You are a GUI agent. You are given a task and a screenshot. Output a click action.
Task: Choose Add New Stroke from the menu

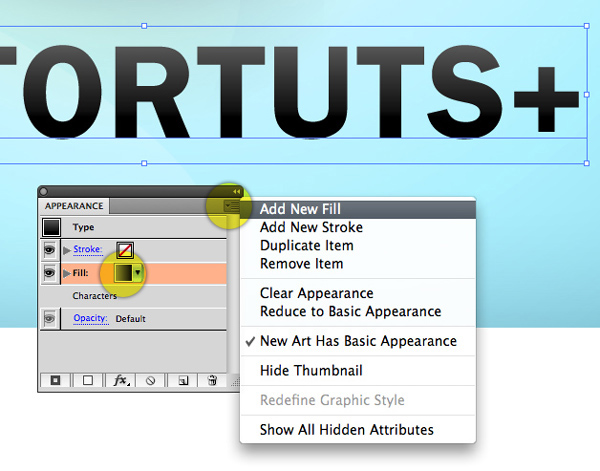358,227
